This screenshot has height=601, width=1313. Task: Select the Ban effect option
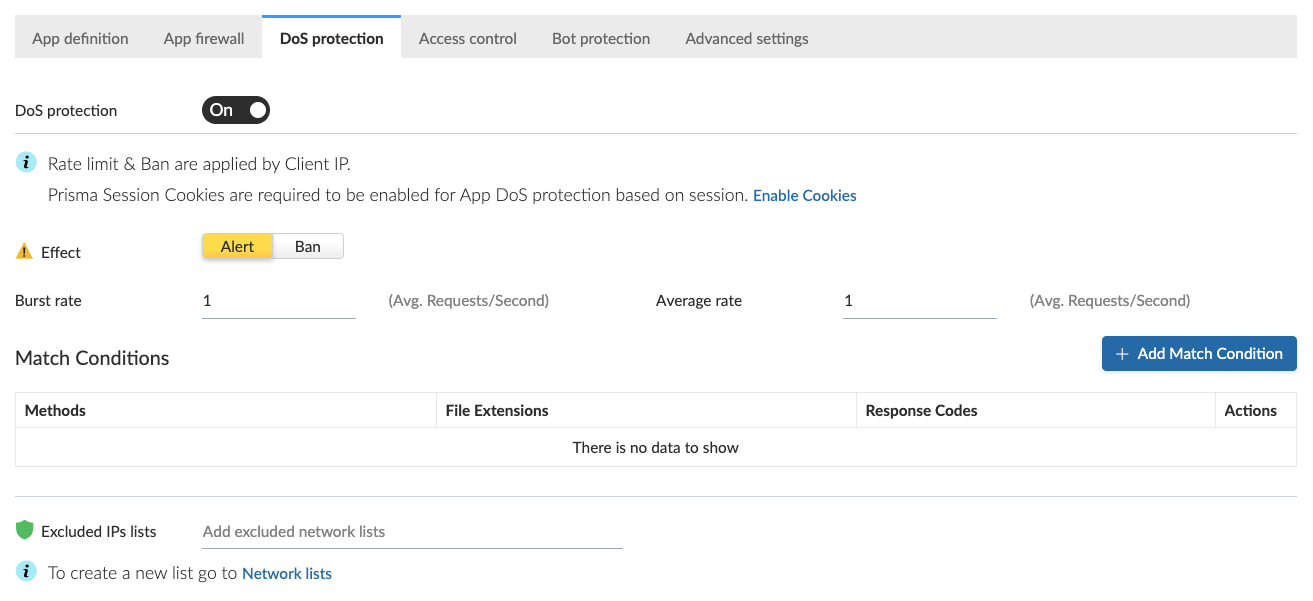[308, 247]
